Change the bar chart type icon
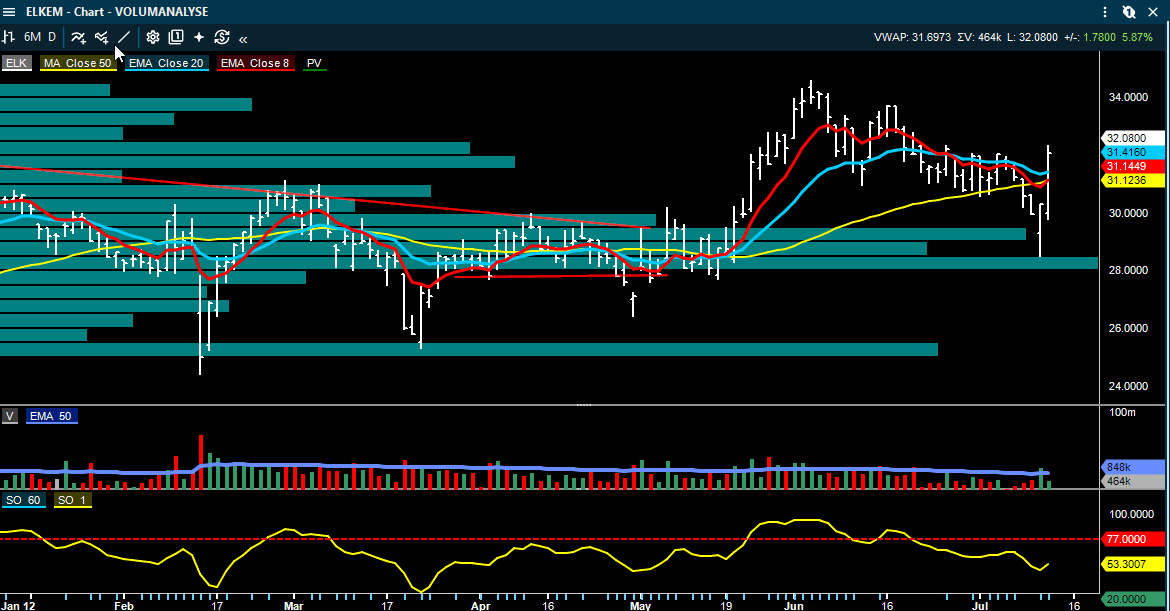This screenshot has width=1170, height=611. click(x=9, y=37)
